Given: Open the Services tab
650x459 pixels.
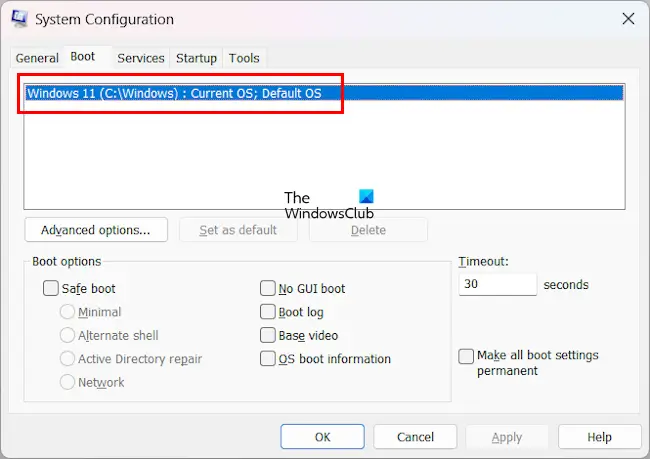Looking at the screenshot, I should tap(141, 58).
